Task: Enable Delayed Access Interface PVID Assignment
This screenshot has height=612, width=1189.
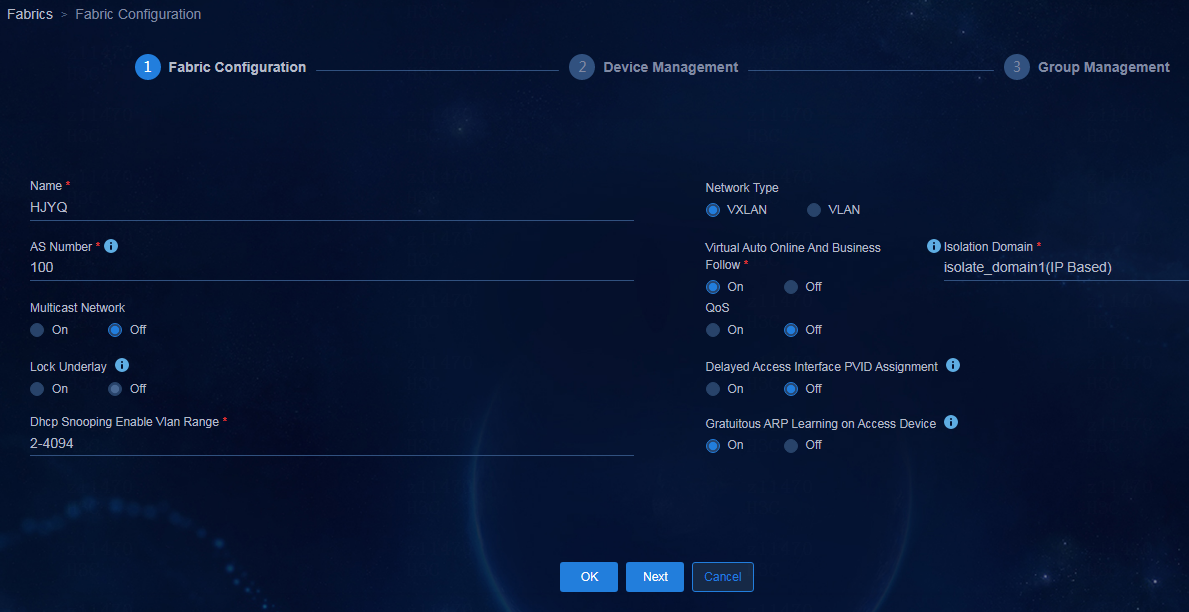Action: pos(713,389)
